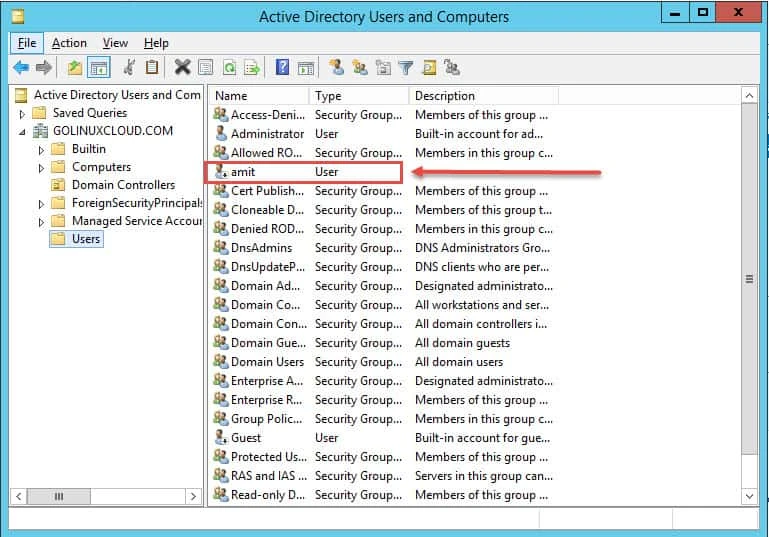Select the Allowed RO... group row

[384, 153]
